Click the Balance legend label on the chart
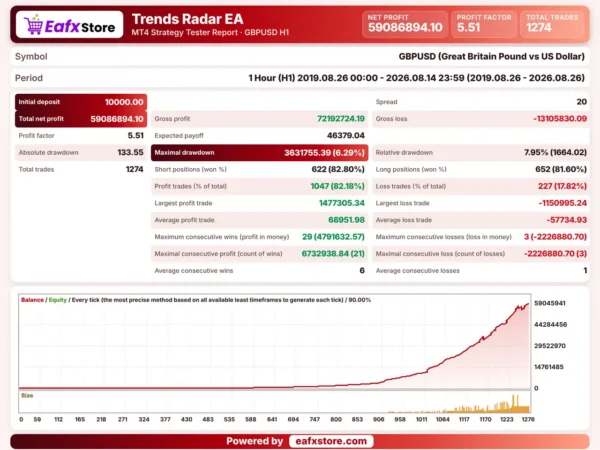The width and height of the screenshot is (600, 450). point(32,300)
